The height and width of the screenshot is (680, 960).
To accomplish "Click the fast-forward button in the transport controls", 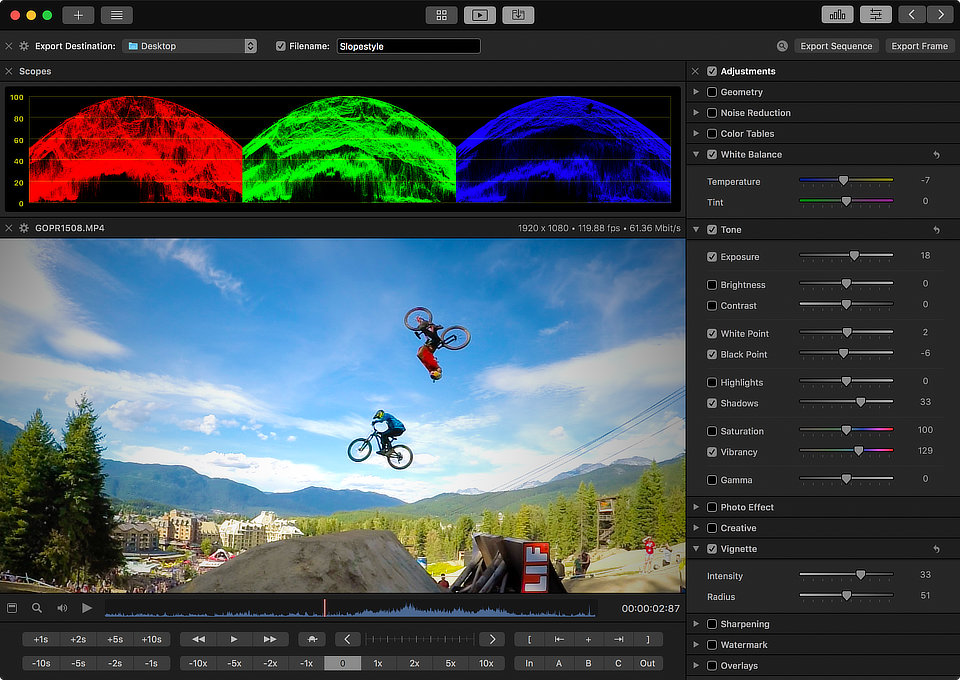I will (270, 639).
